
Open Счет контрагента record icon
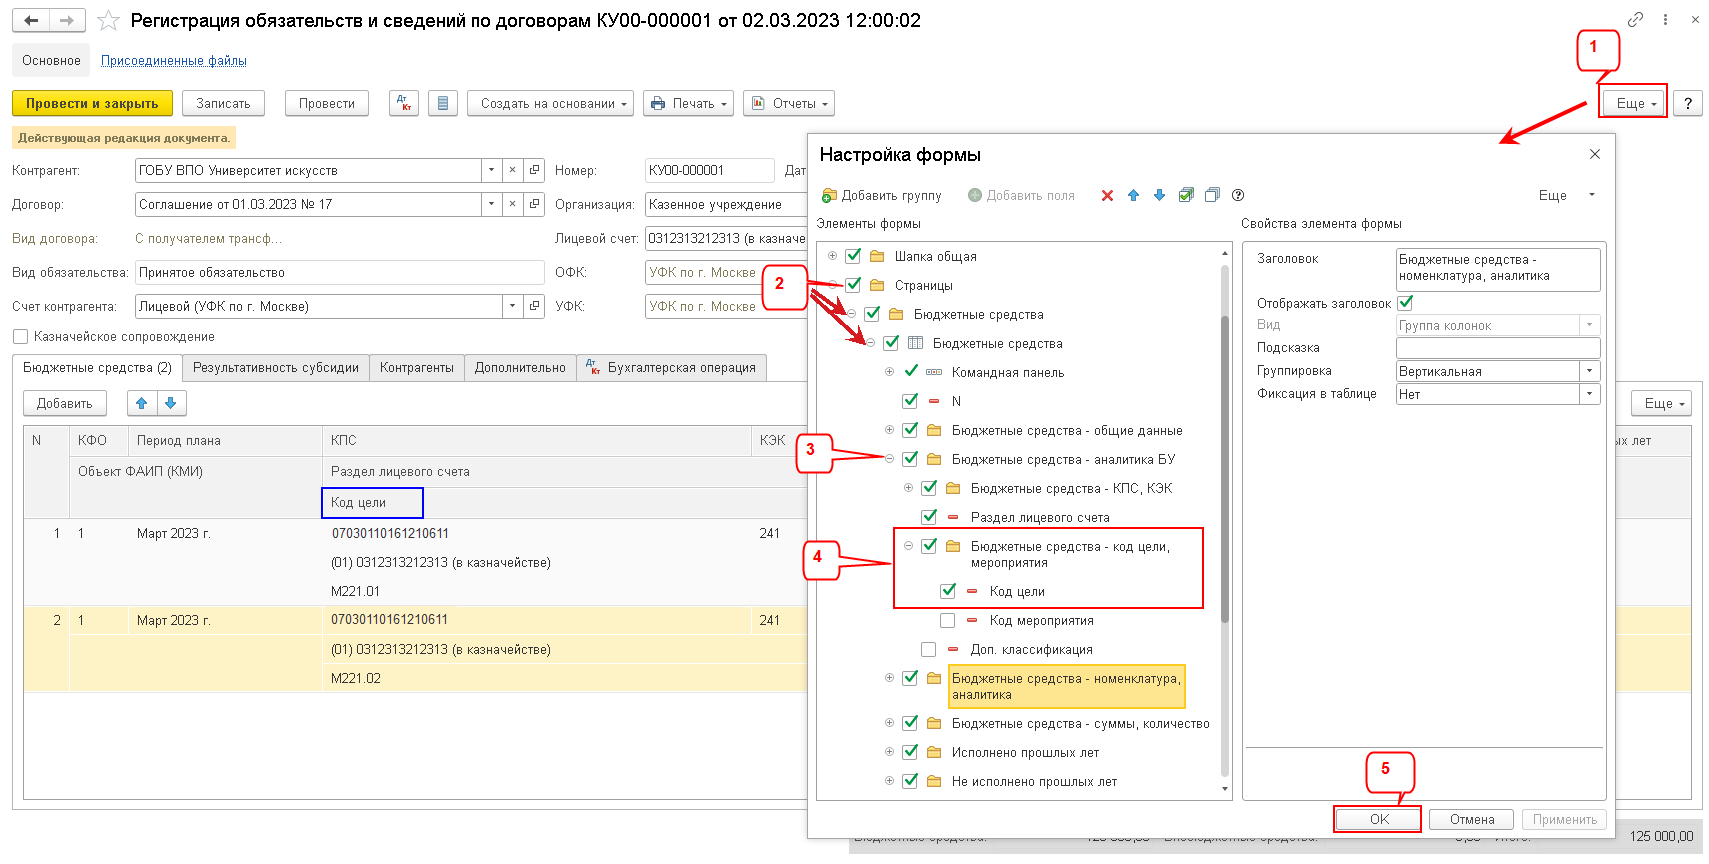pyautogui.click(x=535, y=306)
